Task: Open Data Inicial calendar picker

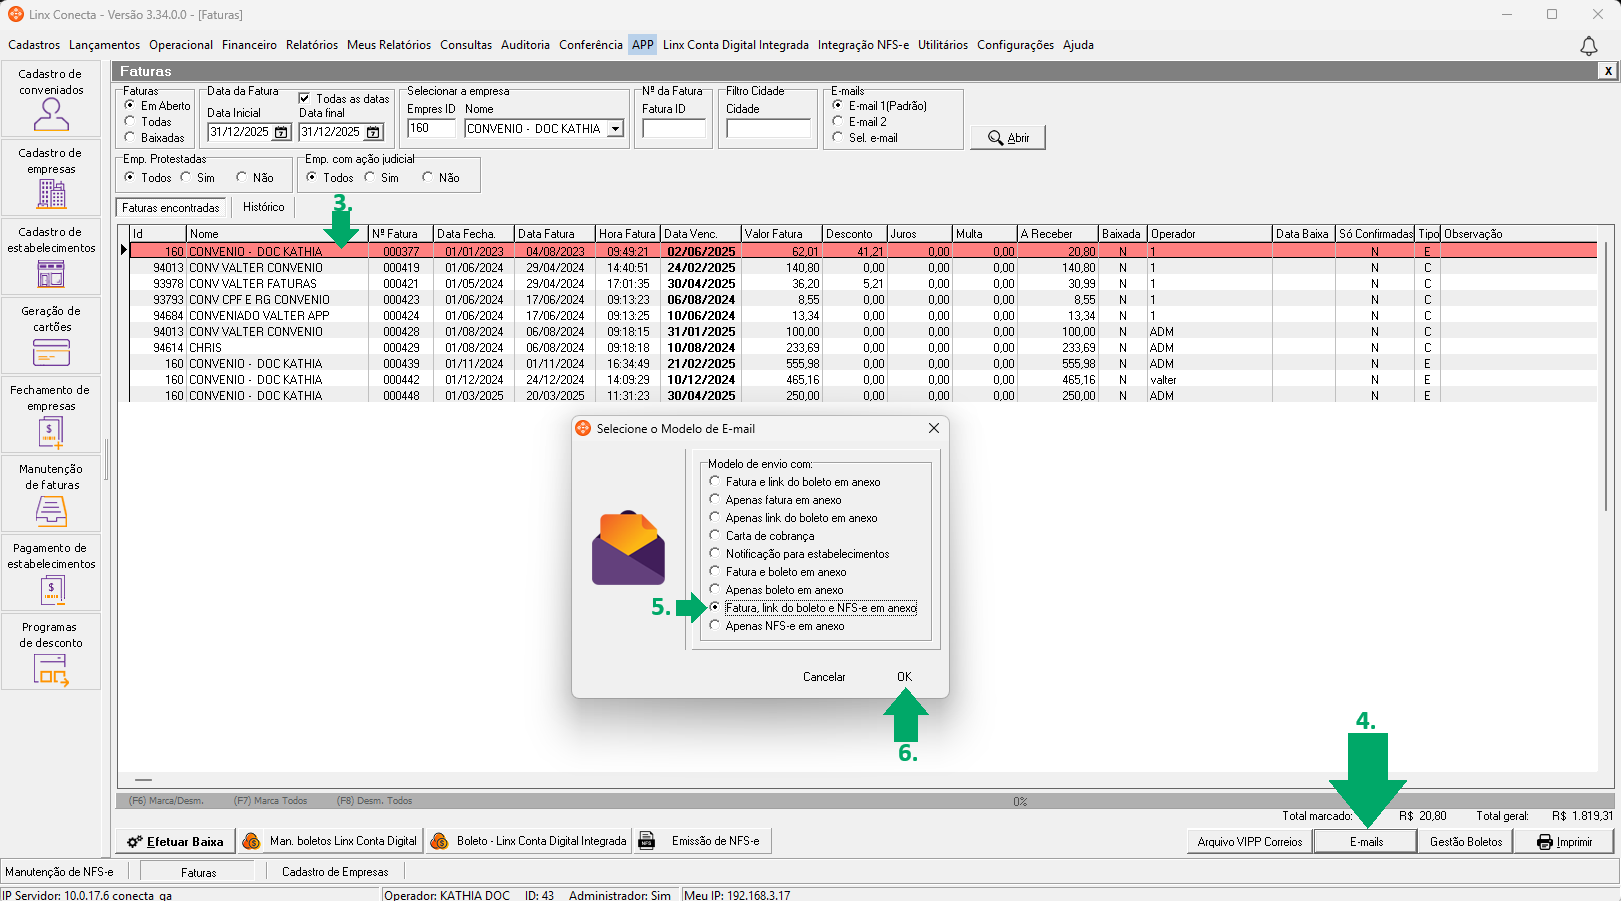Action: 281,132
